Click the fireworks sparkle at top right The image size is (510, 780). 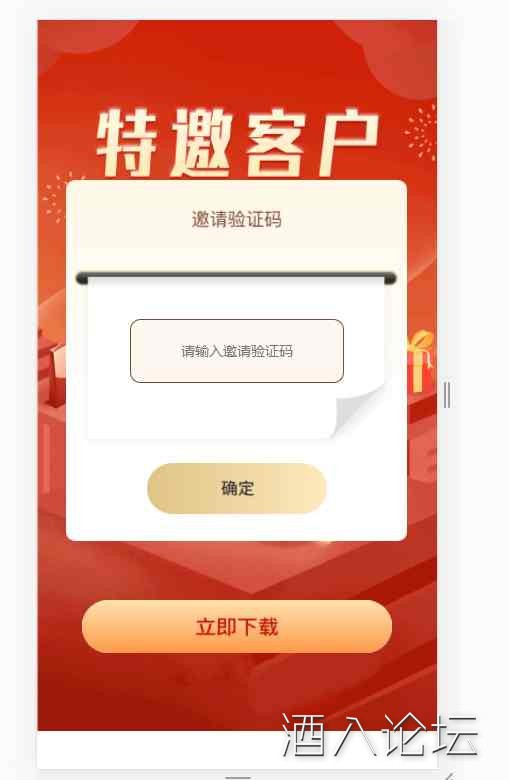(421, 132)
